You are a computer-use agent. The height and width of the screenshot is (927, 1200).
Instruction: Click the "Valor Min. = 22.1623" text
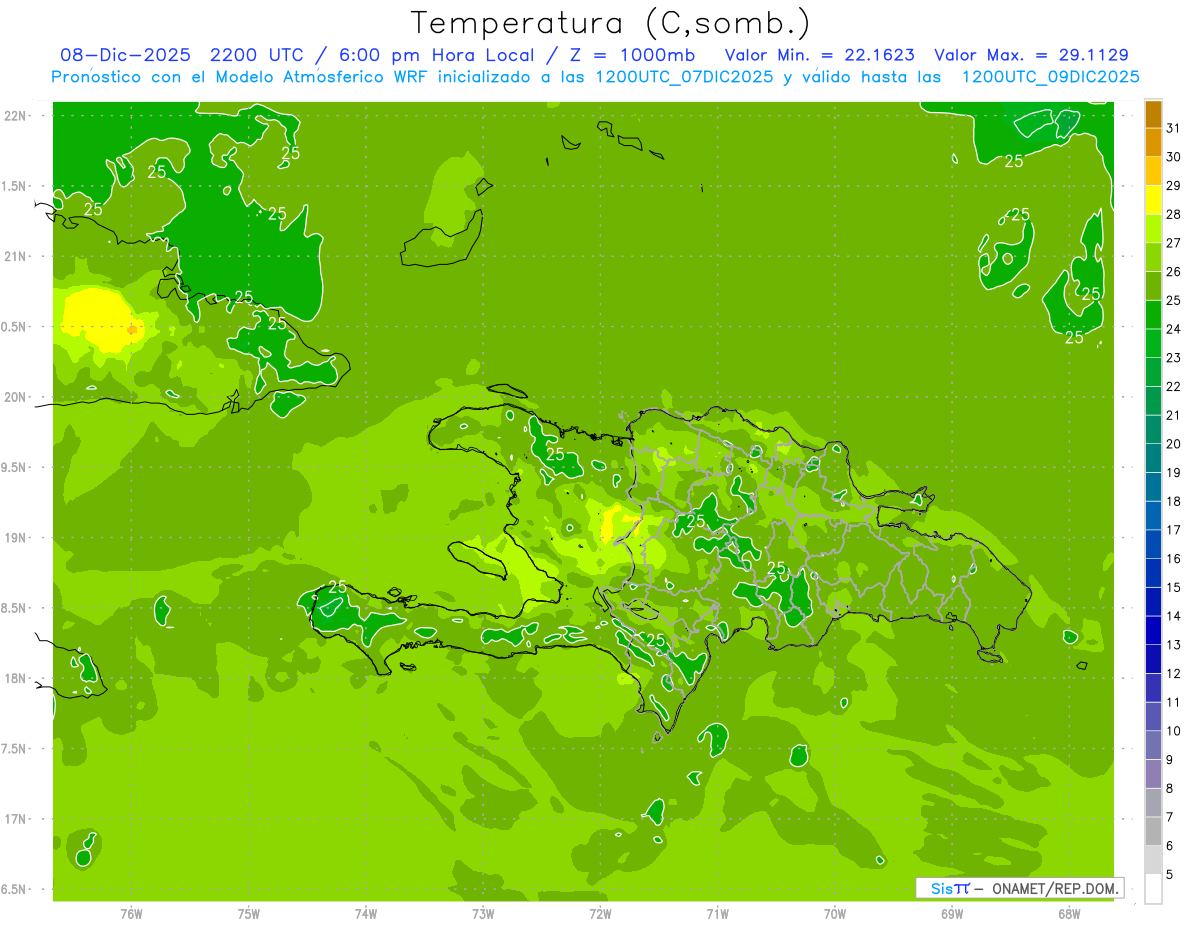pos(820,56)
